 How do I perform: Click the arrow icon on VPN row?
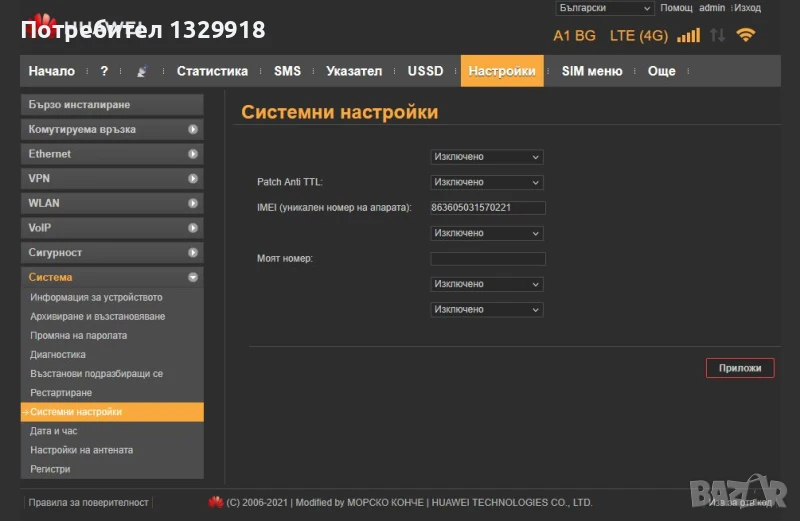193,178
